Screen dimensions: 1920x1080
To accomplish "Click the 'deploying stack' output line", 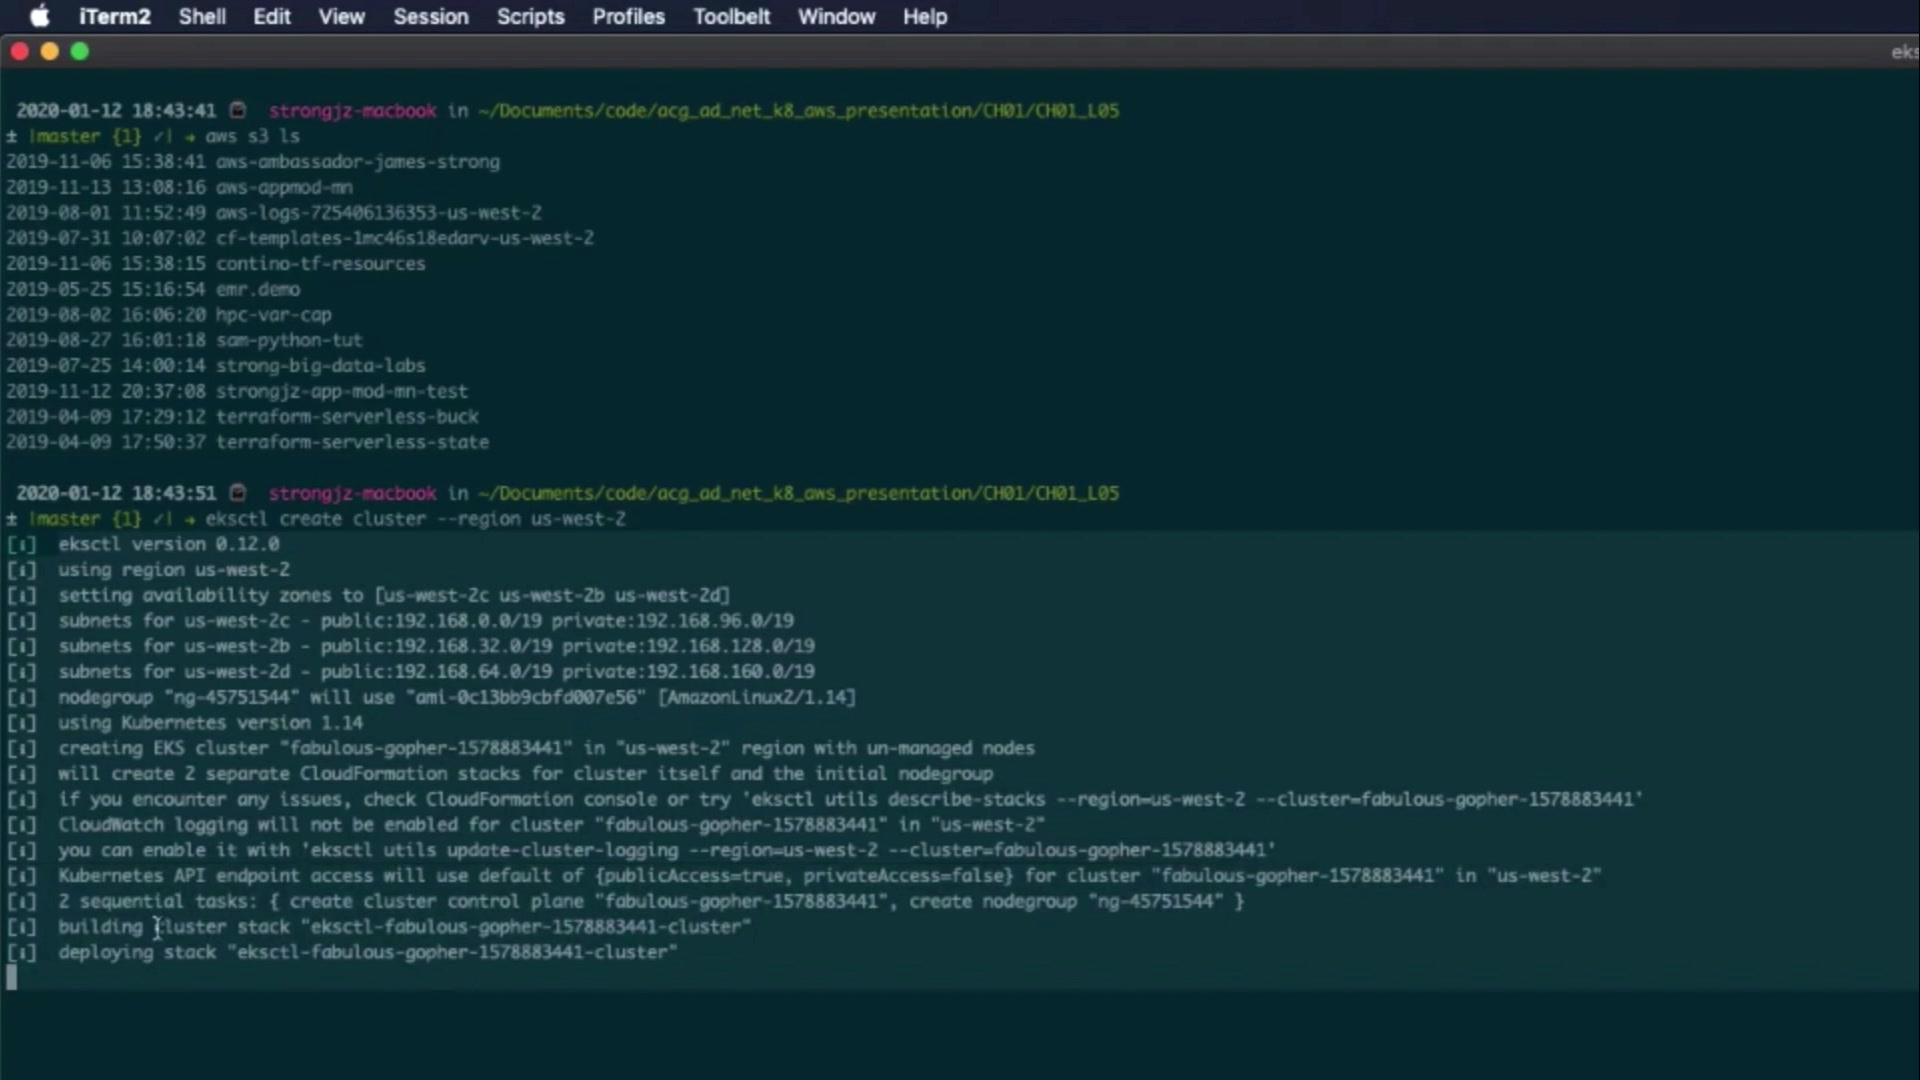I will 366,952.
